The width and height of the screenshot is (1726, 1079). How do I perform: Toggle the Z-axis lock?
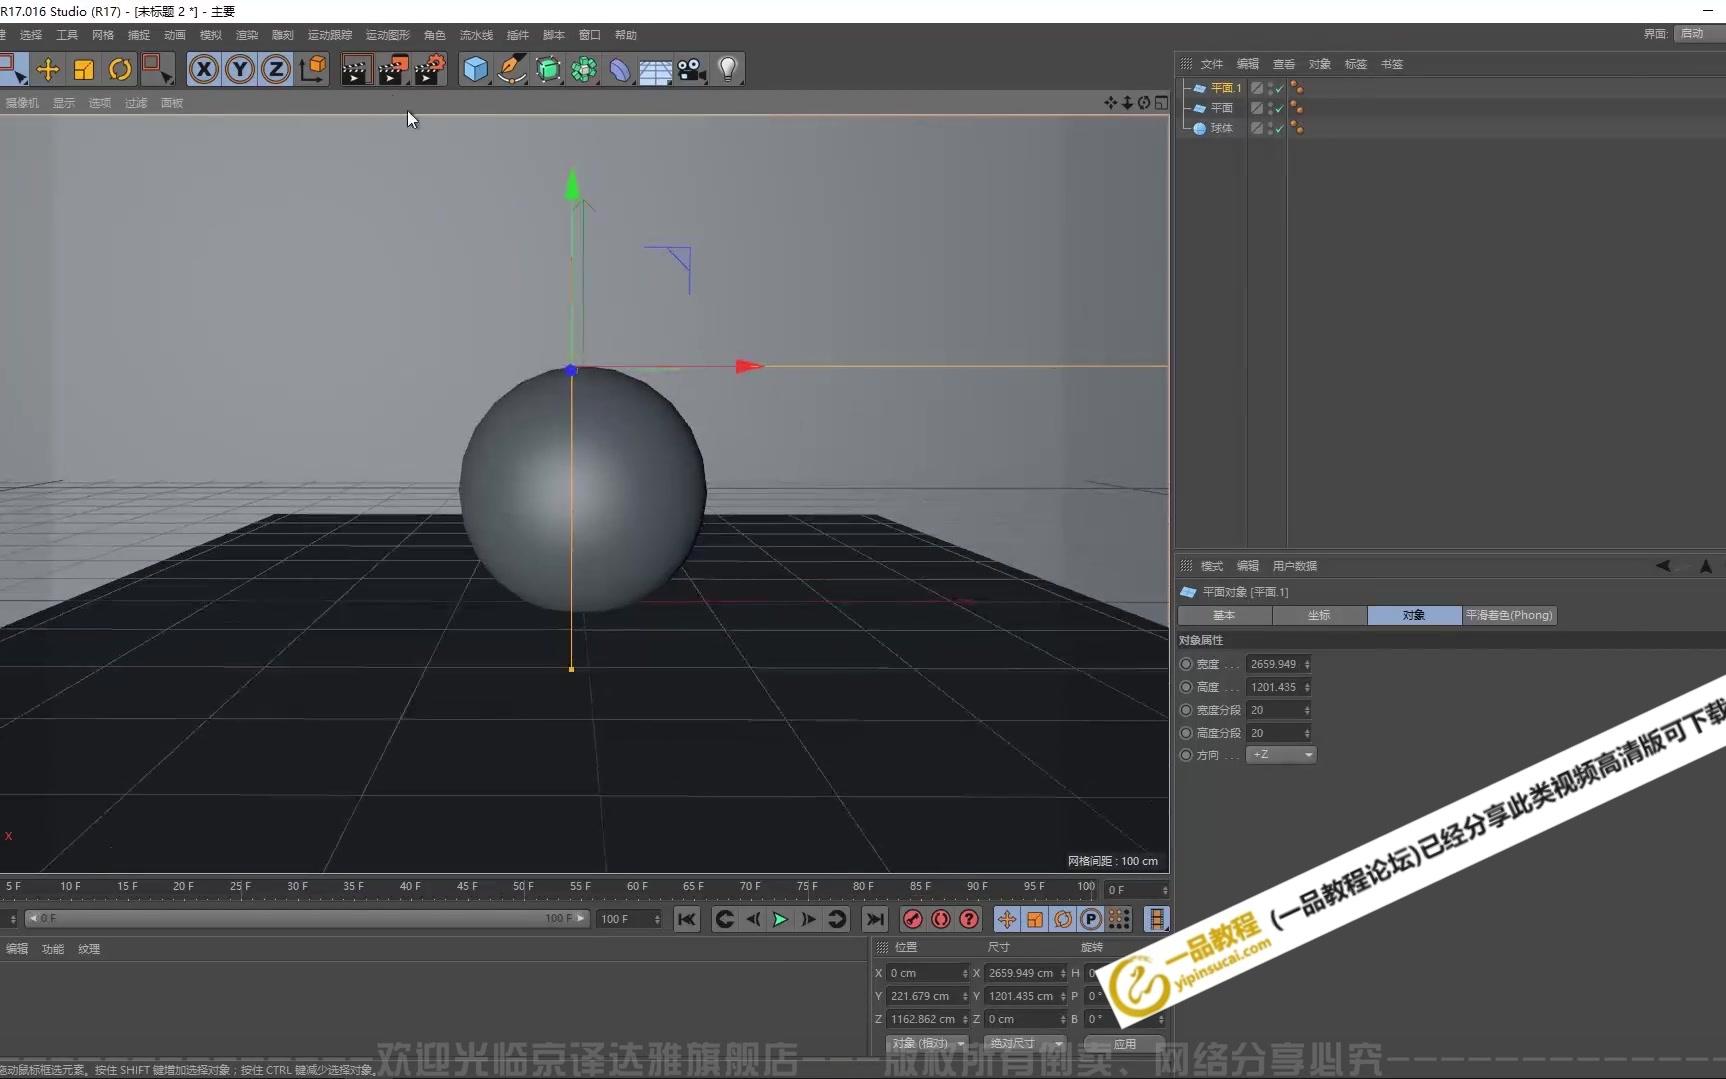pyautogui.click(x=276, y=69)
